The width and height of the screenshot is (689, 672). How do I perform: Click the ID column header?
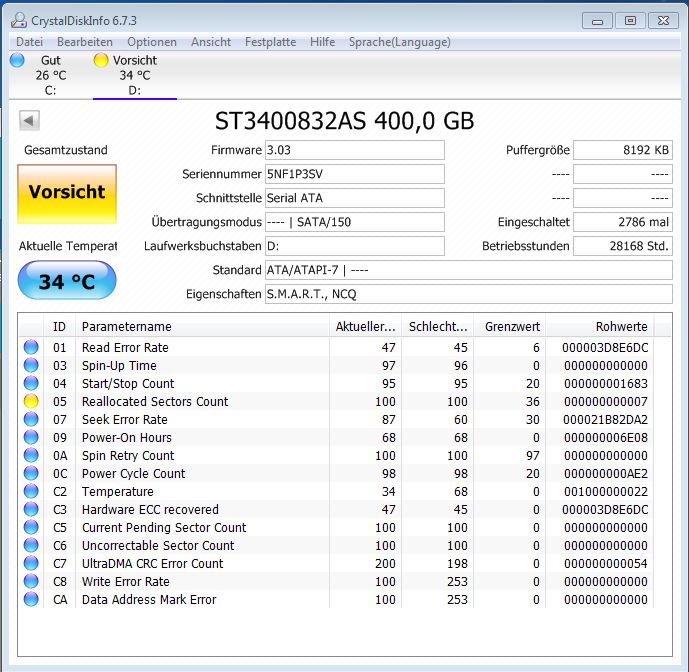[59, 326]
